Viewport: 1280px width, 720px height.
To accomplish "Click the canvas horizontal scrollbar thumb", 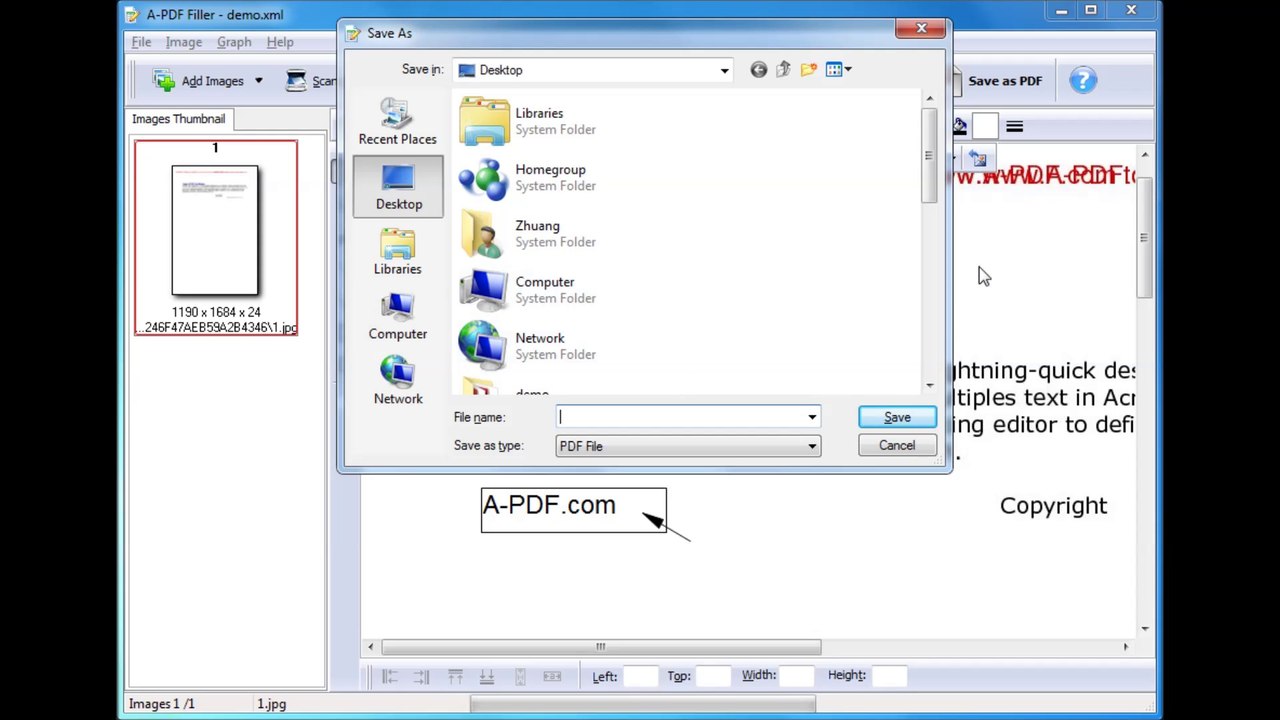I will pyautogui.click(x=601, y=647).
